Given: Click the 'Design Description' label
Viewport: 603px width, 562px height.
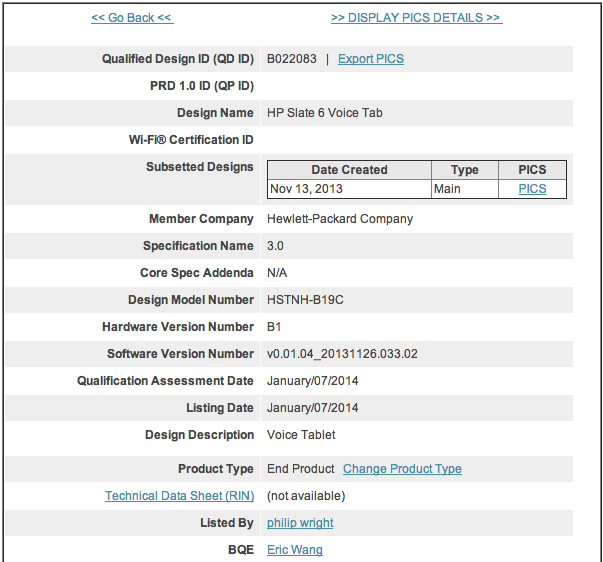Looking at the screenshot, I should (x=199, y=435).
